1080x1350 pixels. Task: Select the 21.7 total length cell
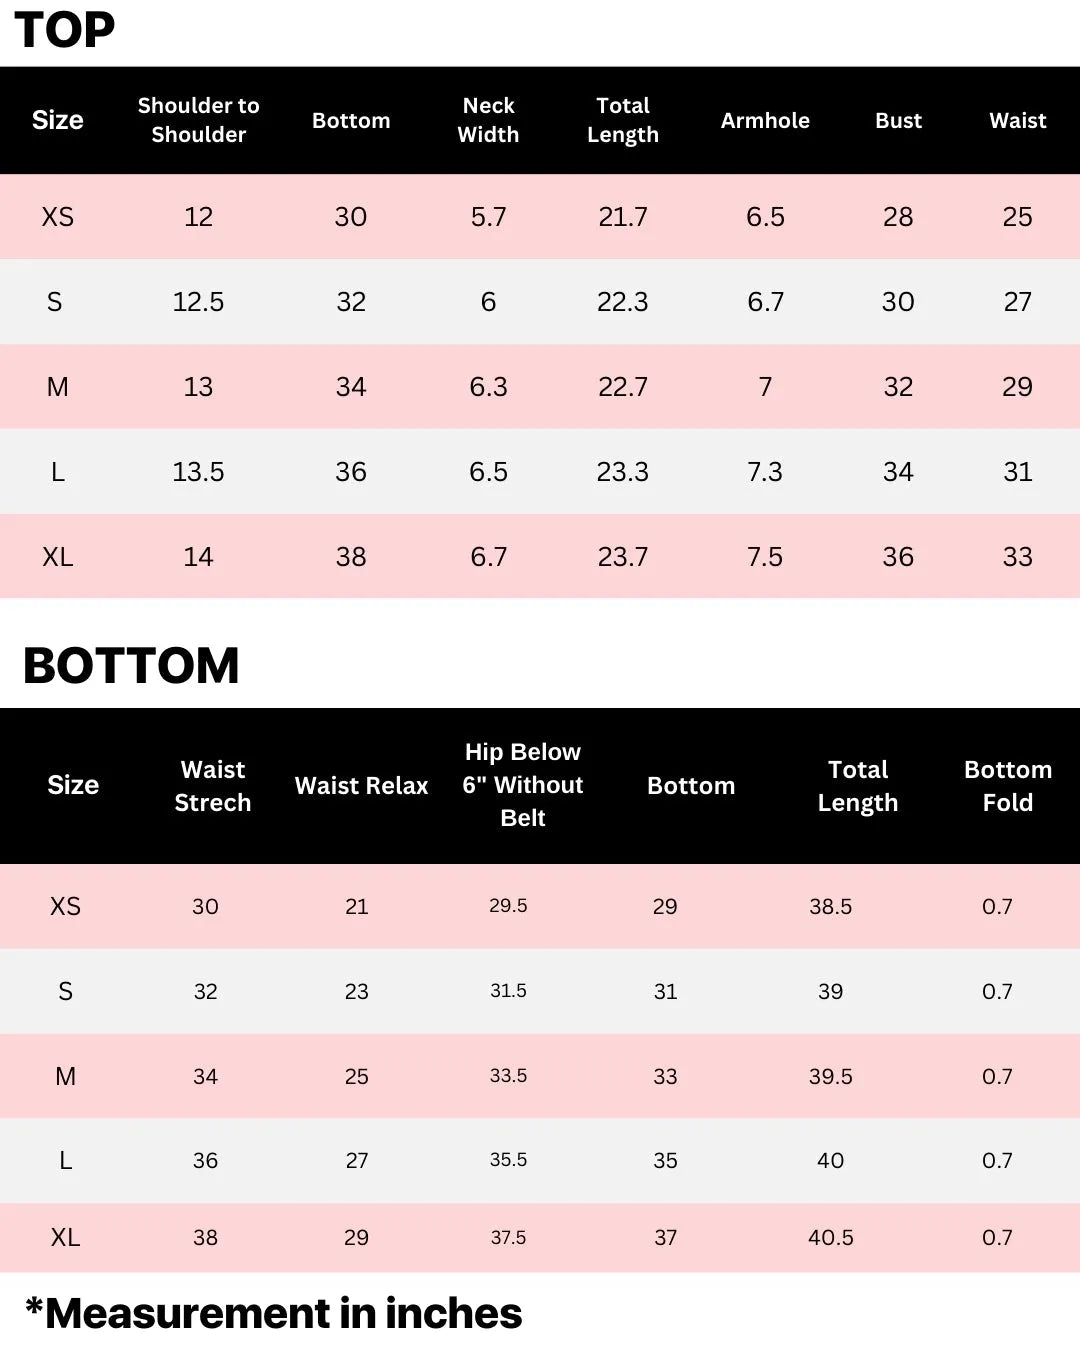click(622, 217)
